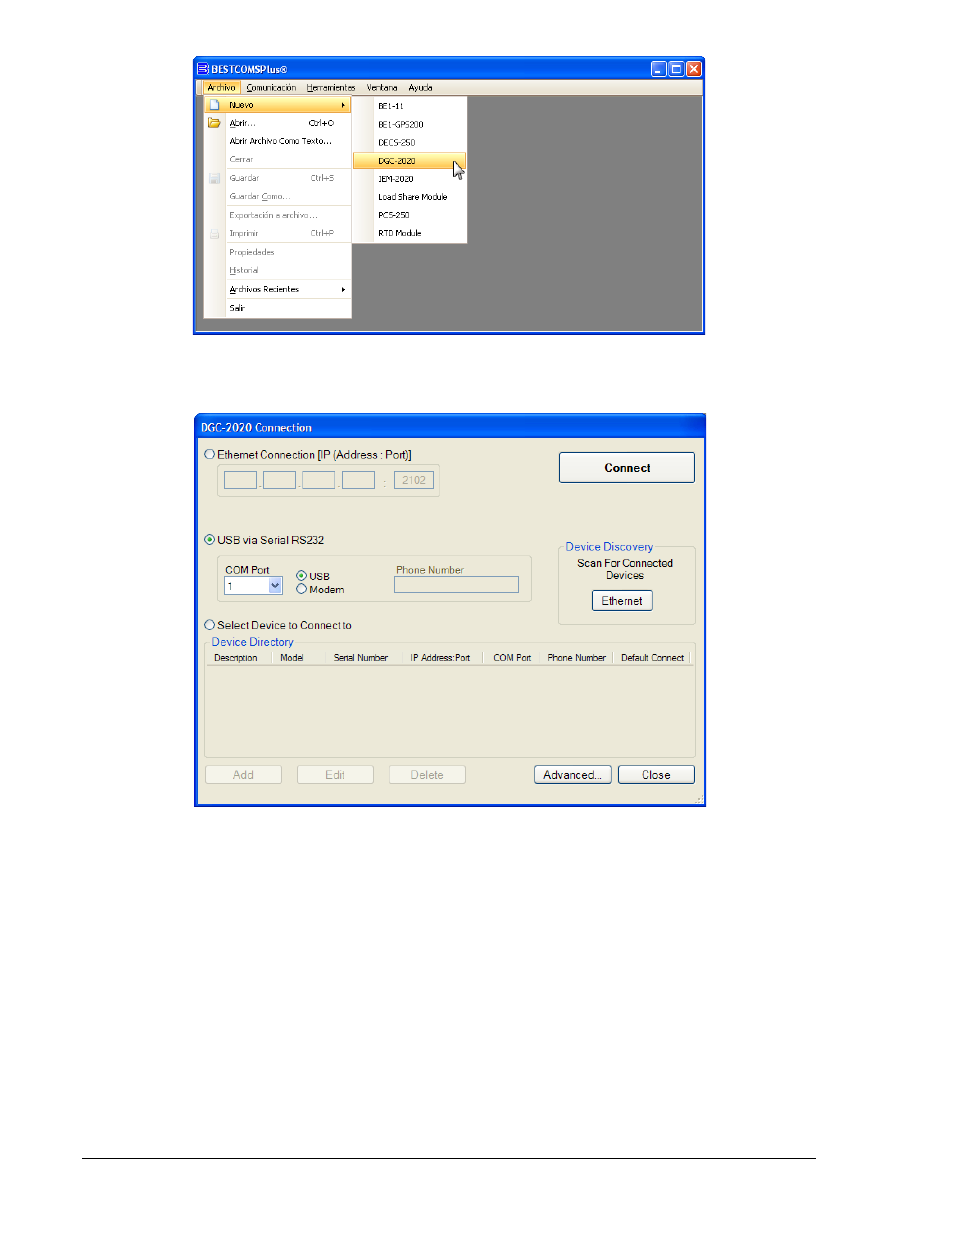Image resolution: width=954 pixels, height=1235 pixels.
Task: Expand the Nuevo submenu arrow
Action: pyautogui.click(x=343, y=105)
